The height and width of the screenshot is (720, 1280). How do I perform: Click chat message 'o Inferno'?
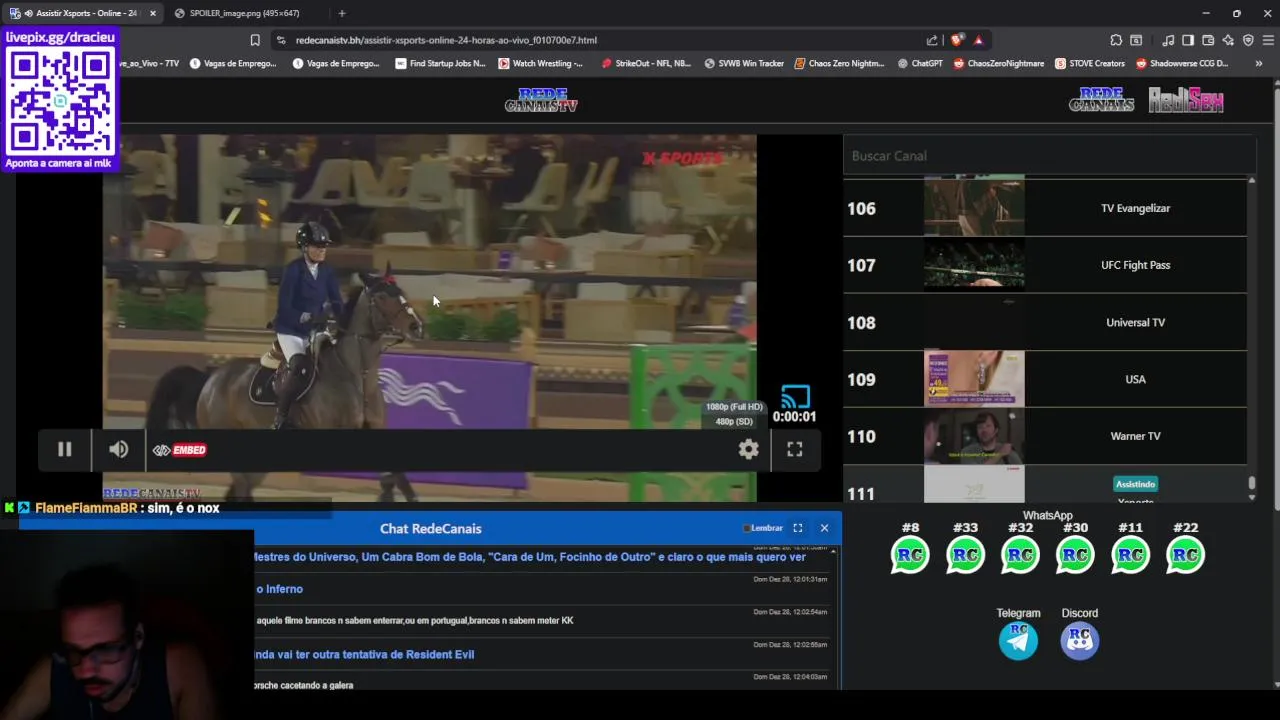pos(279,589)
